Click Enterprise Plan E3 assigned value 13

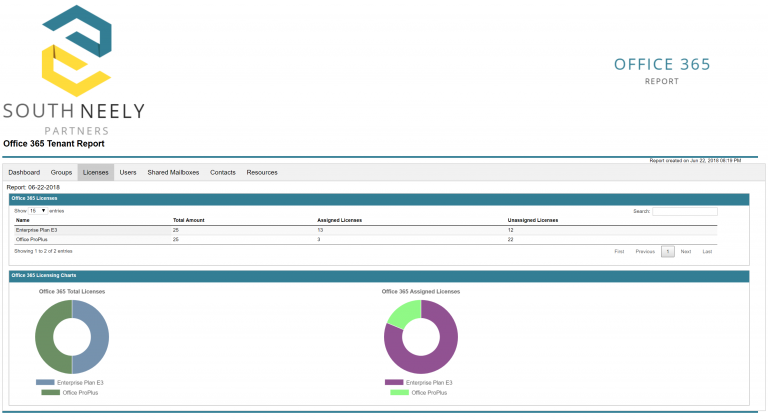click(x=320, y=230)
